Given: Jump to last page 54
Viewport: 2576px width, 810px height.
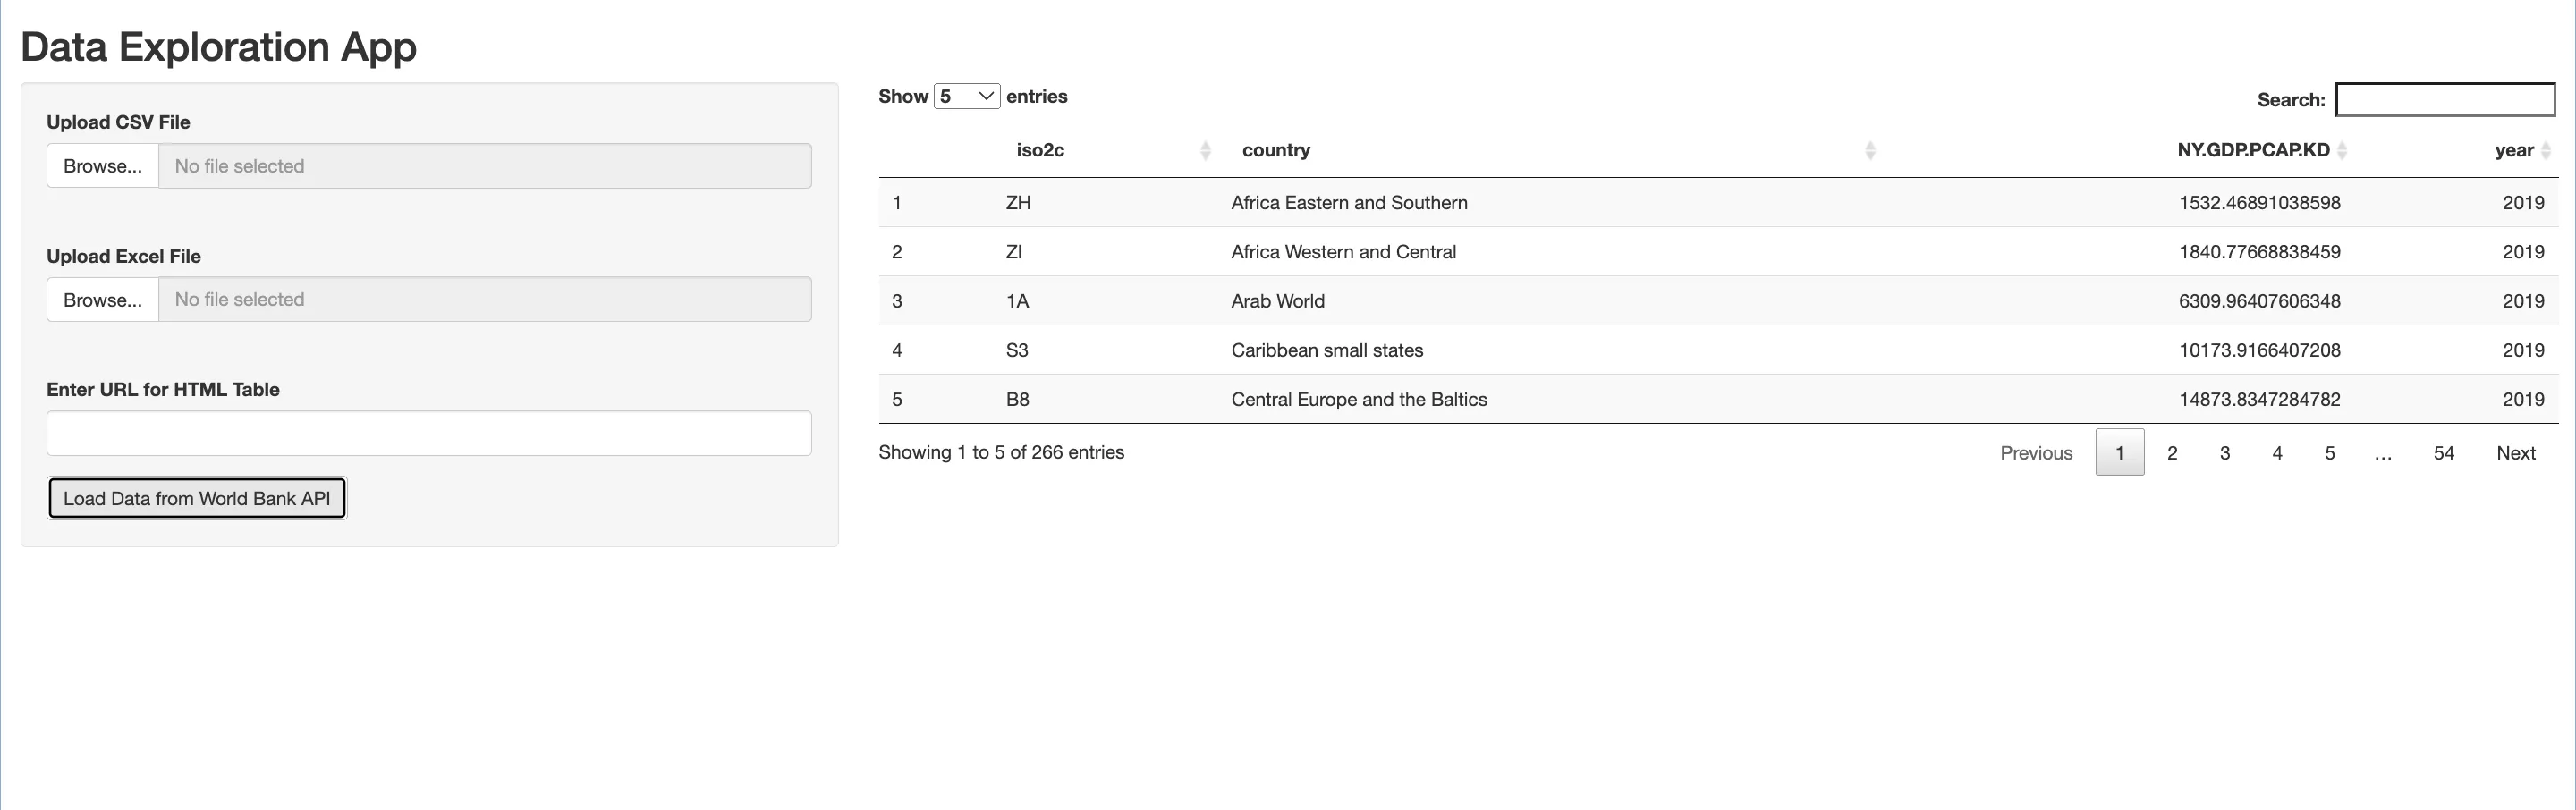Looking at the screenshot, I should coord(2444,453).
